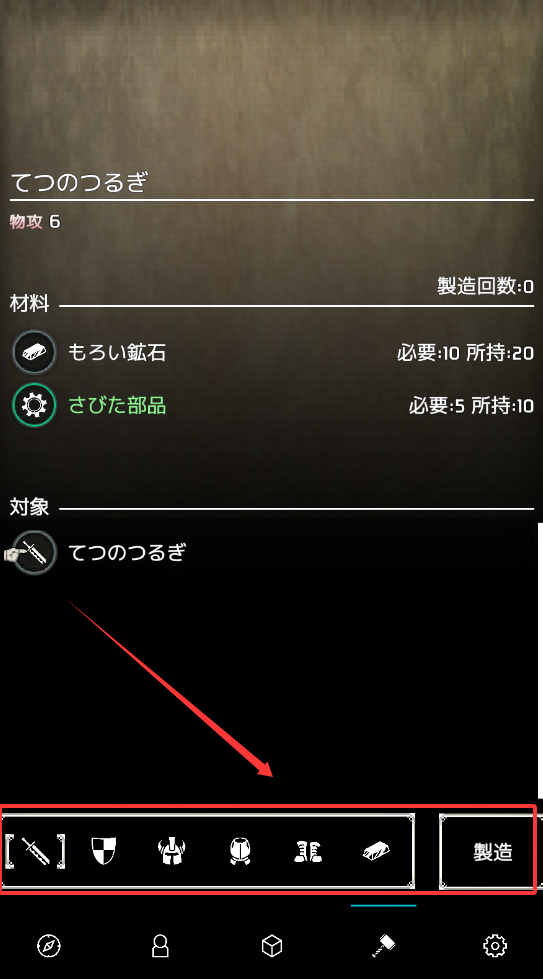Select the ingot materials category icon
Screen dimensions: 543x979
(x=376, y=851)
